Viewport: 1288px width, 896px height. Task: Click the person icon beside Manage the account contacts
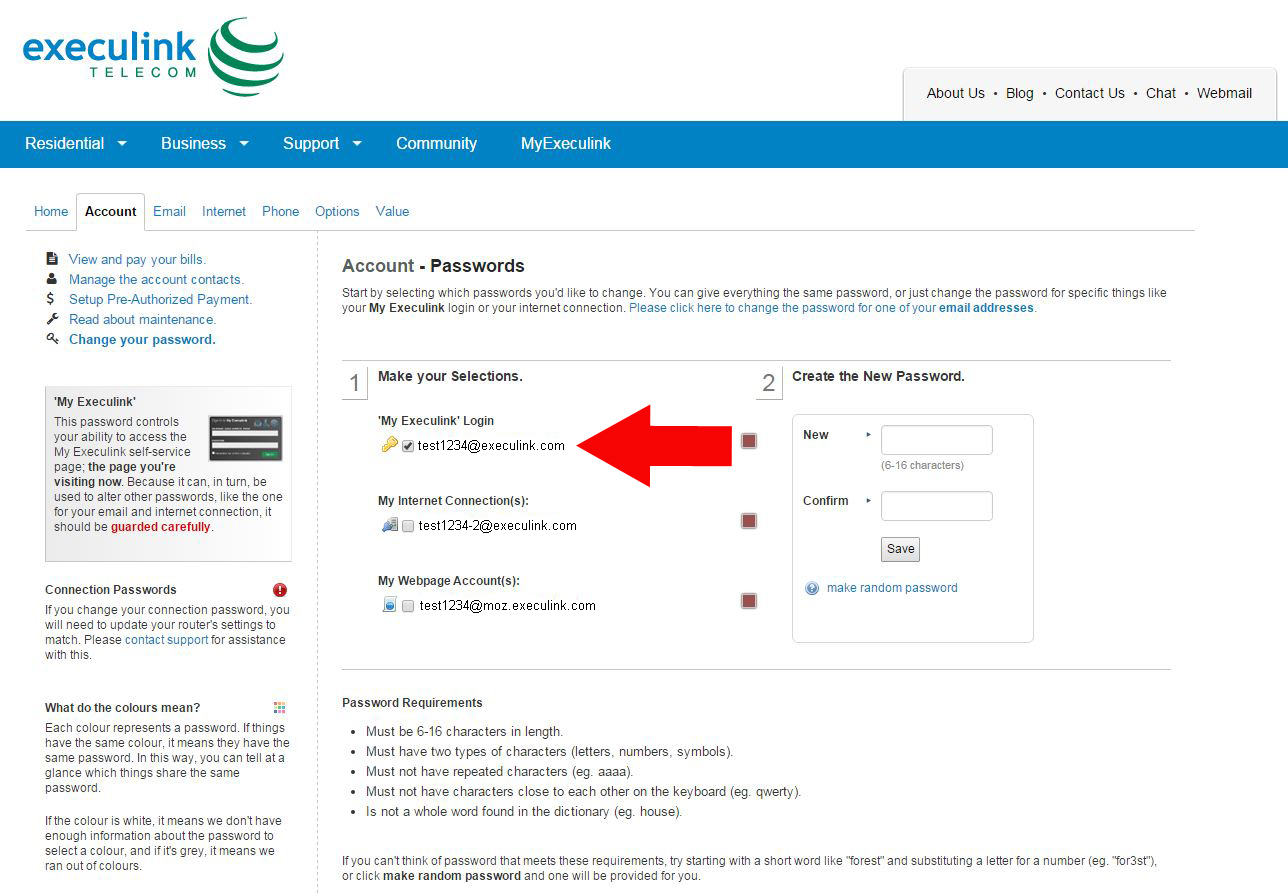[x=52, y=279]
